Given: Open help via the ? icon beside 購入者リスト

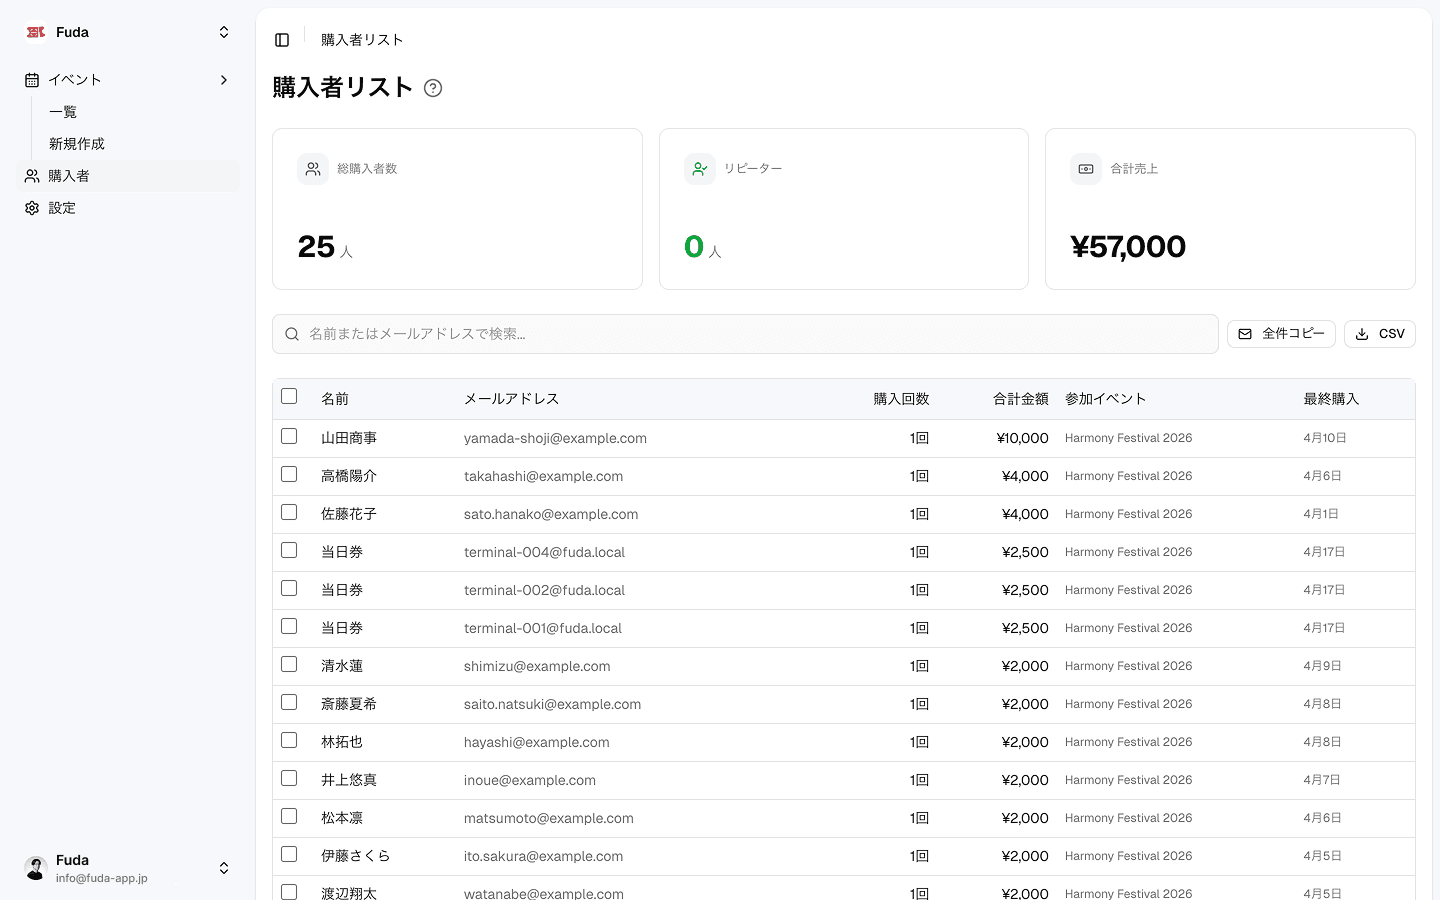Looking at the screenshot, I should [432, 88].
